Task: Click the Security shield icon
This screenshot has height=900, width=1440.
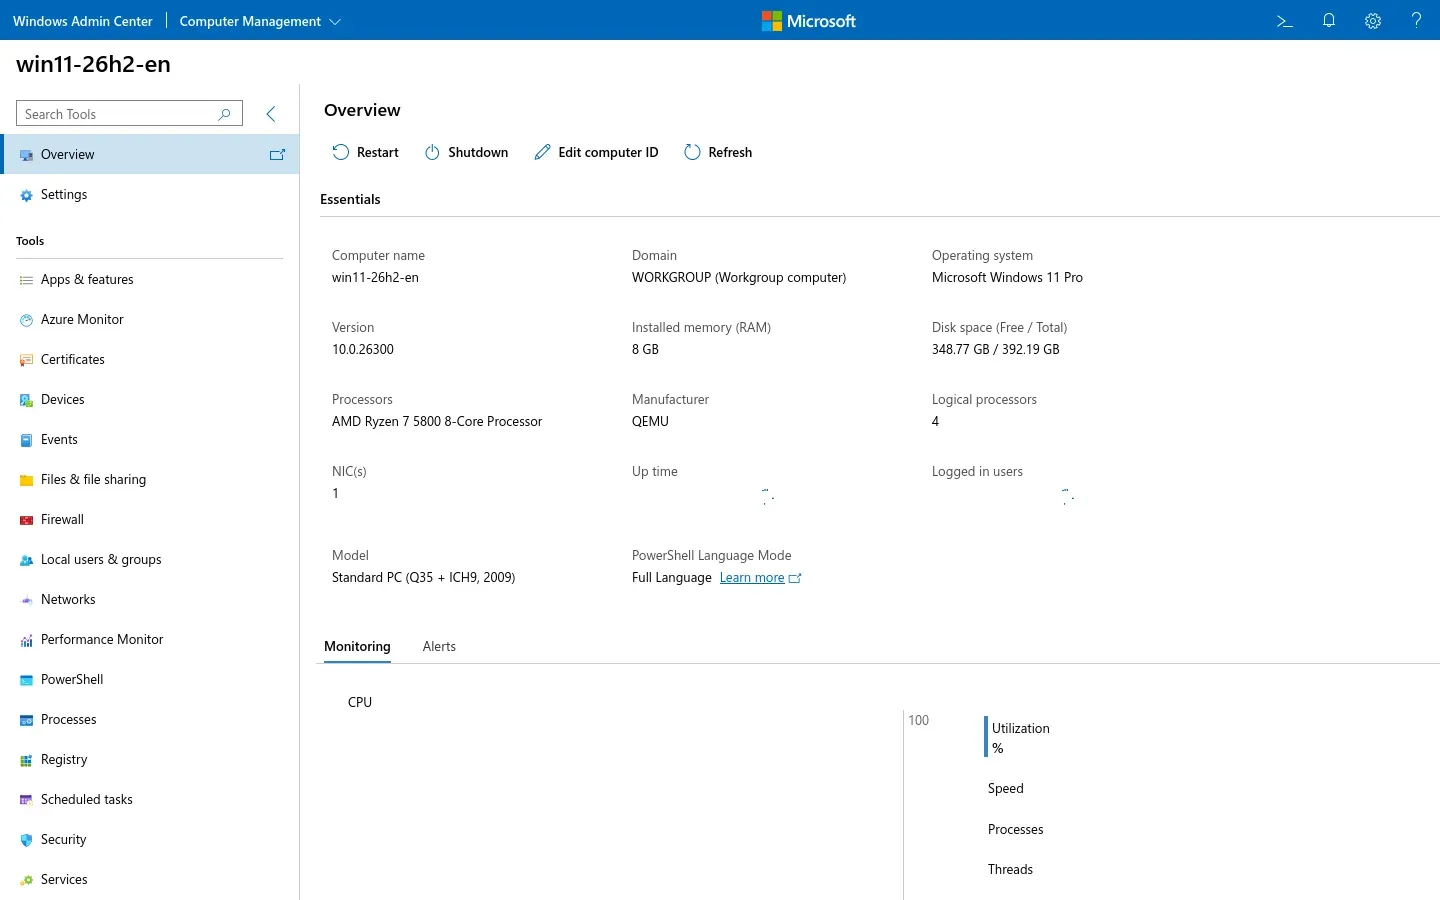Action: (x=27, y=840)
